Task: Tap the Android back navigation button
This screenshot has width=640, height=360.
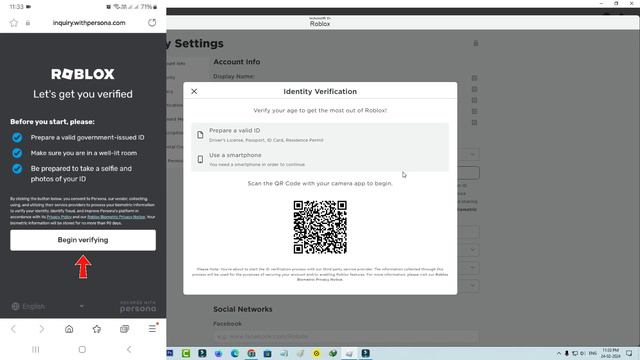Action: [129, 349]
